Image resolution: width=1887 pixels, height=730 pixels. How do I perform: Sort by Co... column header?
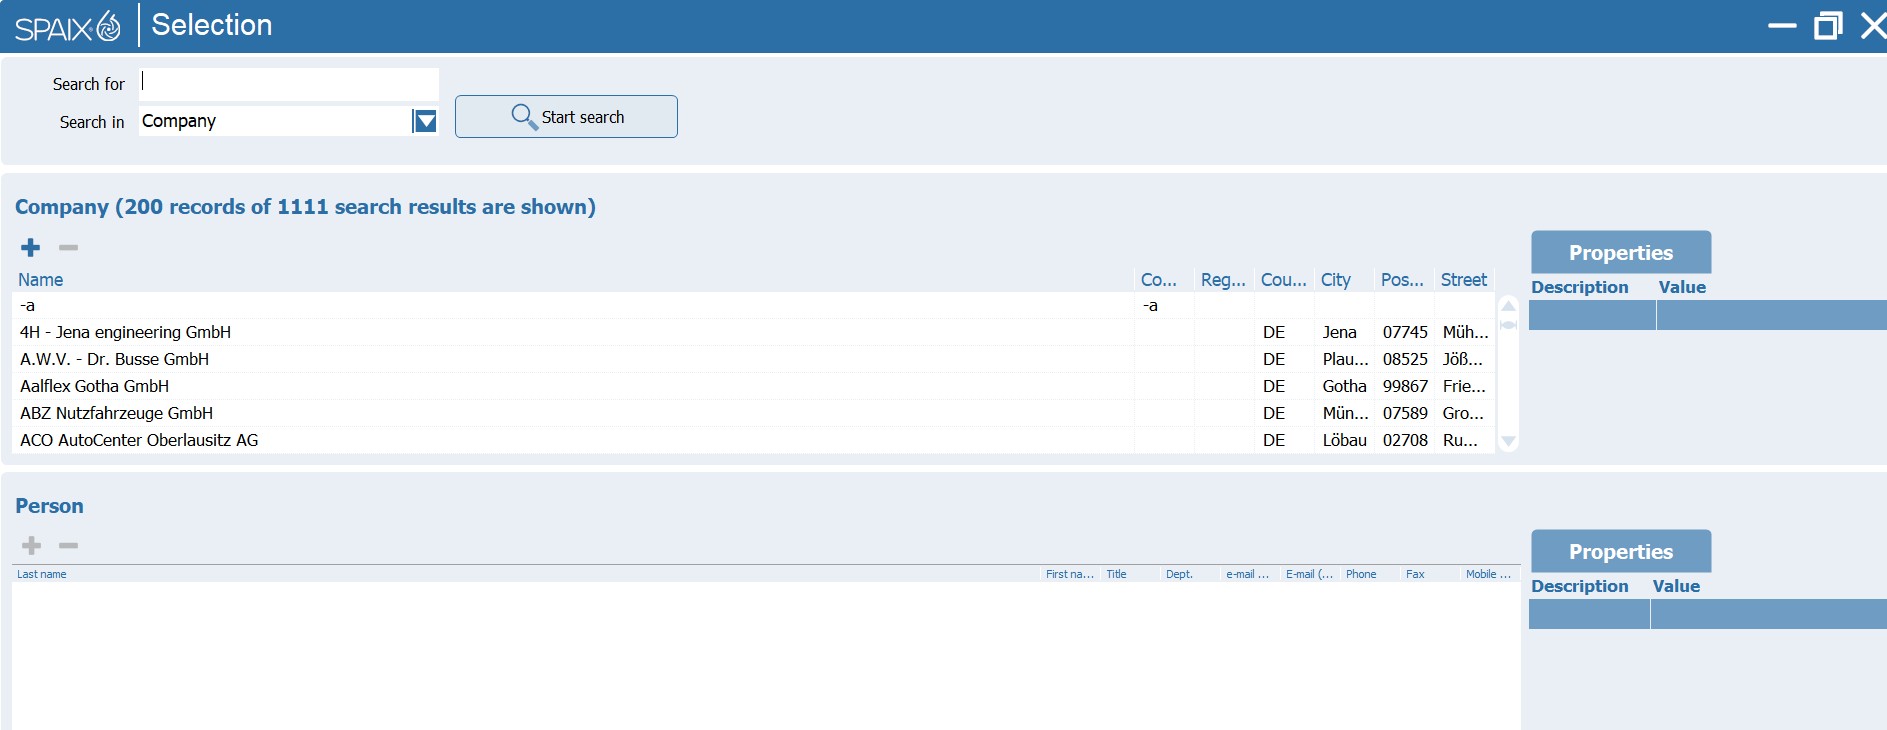click(1158, 280)
